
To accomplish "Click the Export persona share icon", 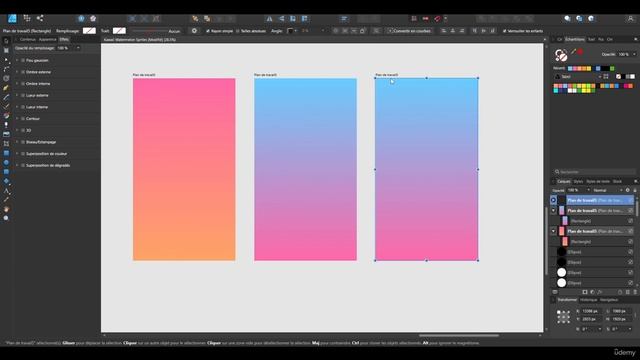I will [x=40, y=18].
